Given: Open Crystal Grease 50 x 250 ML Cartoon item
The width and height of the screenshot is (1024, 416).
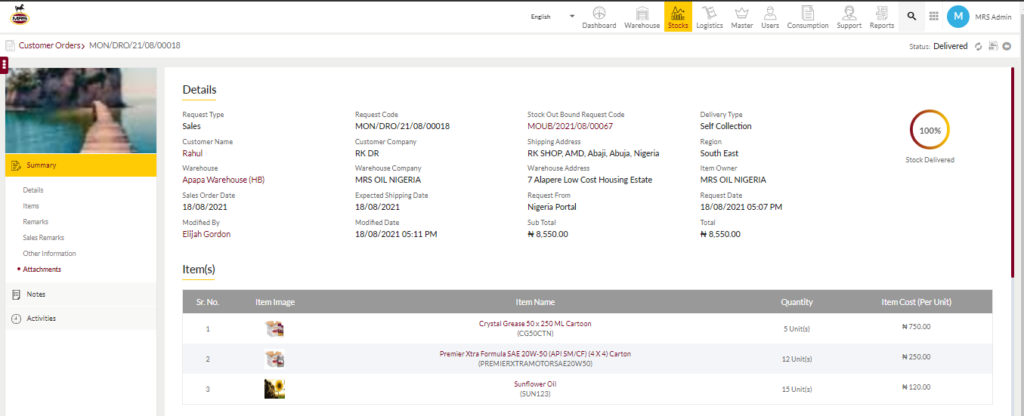Looking at the screenshot, I should (535, 323).
